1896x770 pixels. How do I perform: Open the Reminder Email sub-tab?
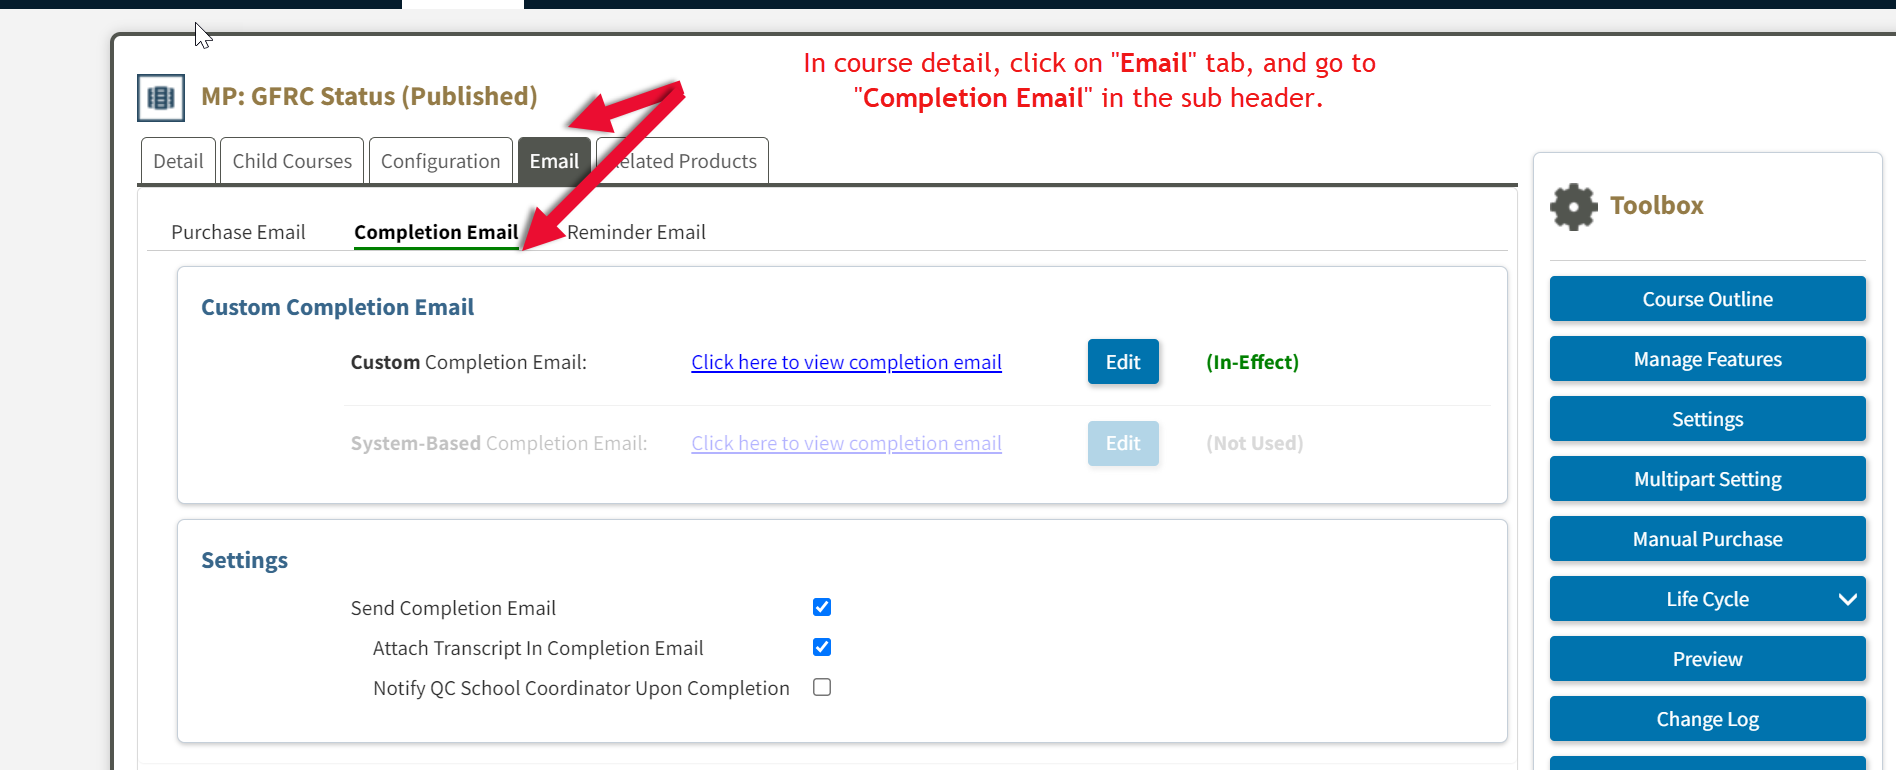(636, 232)
